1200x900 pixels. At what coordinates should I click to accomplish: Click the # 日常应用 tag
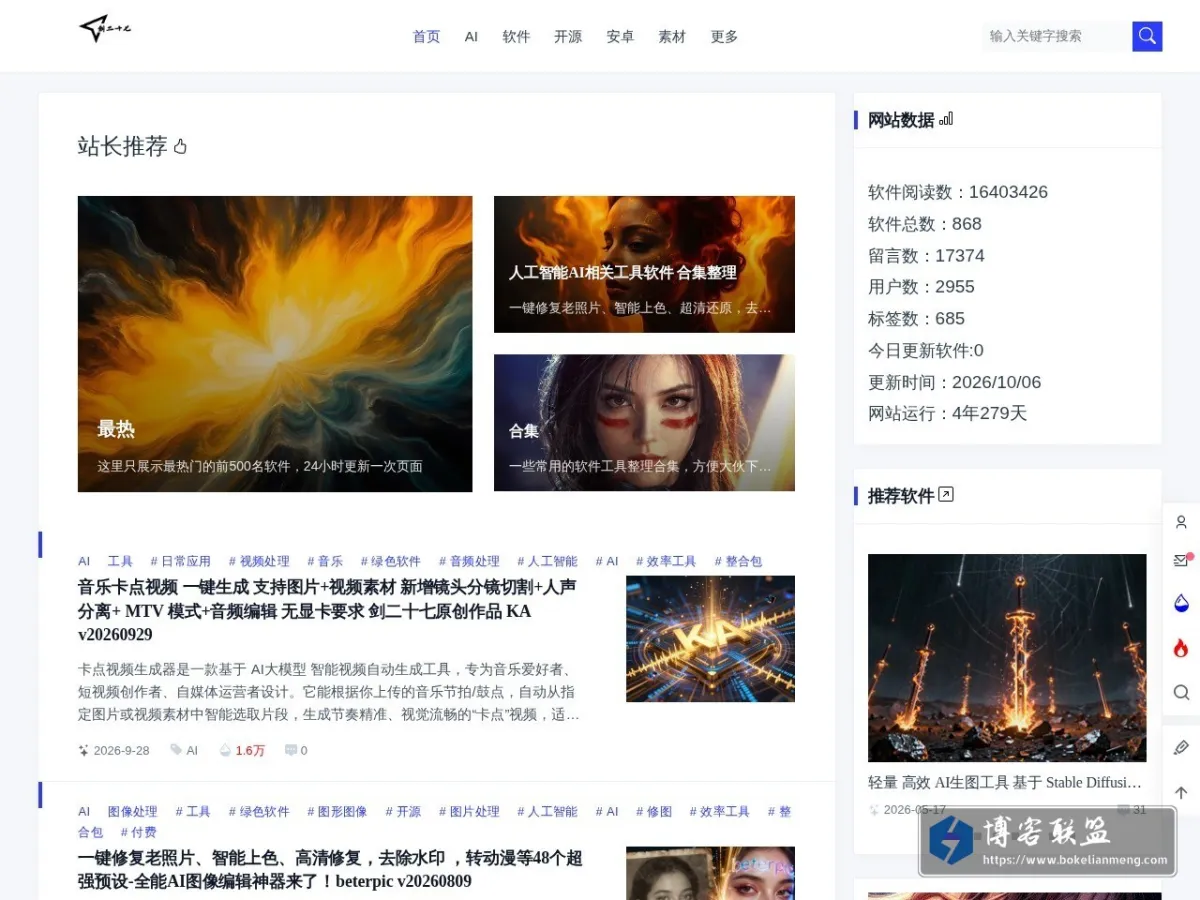point(180,561)
